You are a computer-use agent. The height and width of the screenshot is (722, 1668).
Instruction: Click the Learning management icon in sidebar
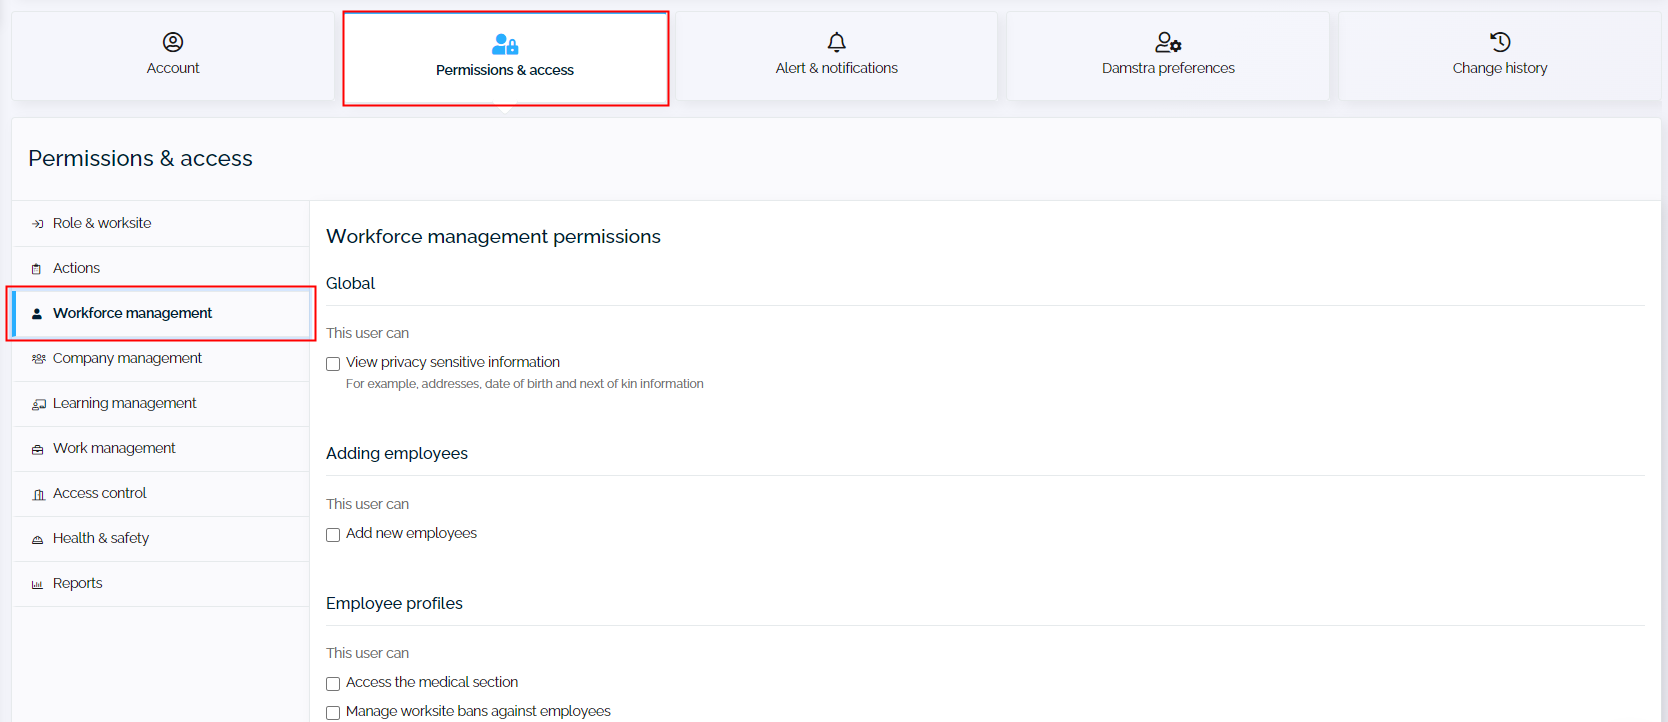pos(38,404)
